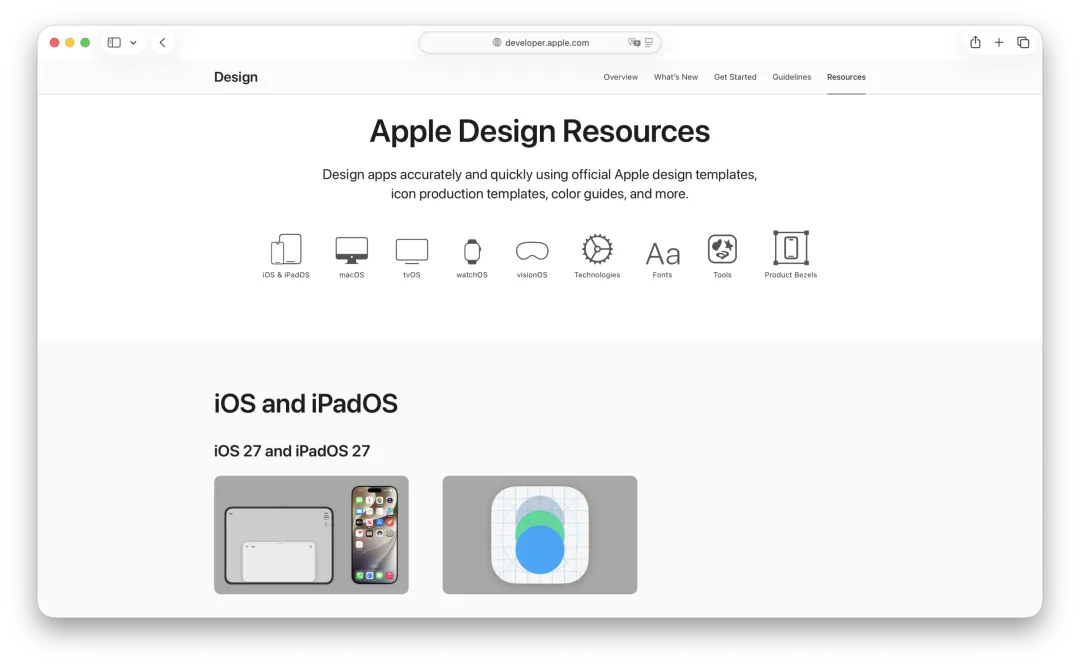This screenshot has width=1080, height=667.
Task: Show the tab overview icon
Action: pos(1023,43)
